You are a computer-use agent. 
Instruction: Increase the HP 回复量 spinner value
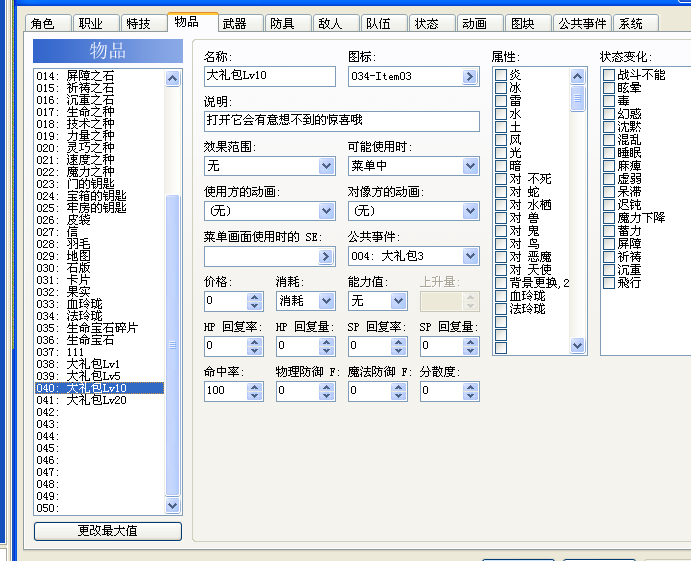pyautogui.click(x=326, y=342)
